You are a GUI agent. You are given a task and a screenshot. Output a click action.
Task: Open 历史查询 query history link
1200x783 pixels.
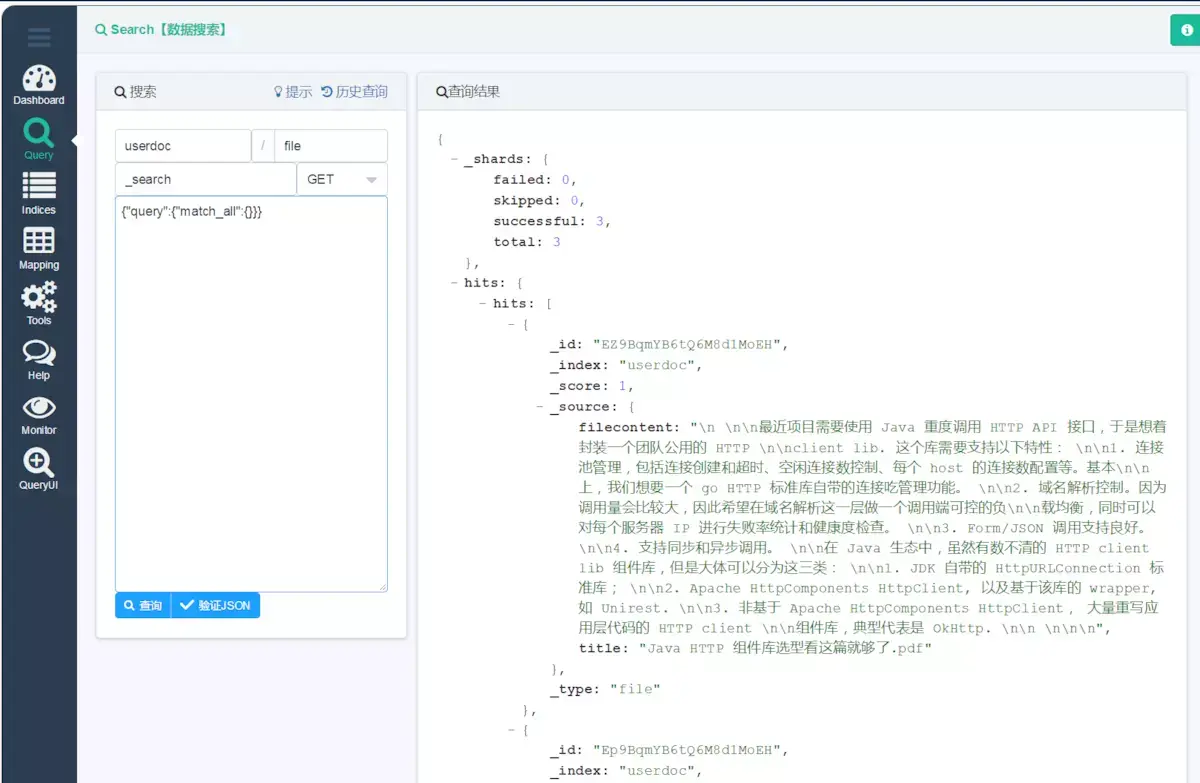[x=354, y=92]
